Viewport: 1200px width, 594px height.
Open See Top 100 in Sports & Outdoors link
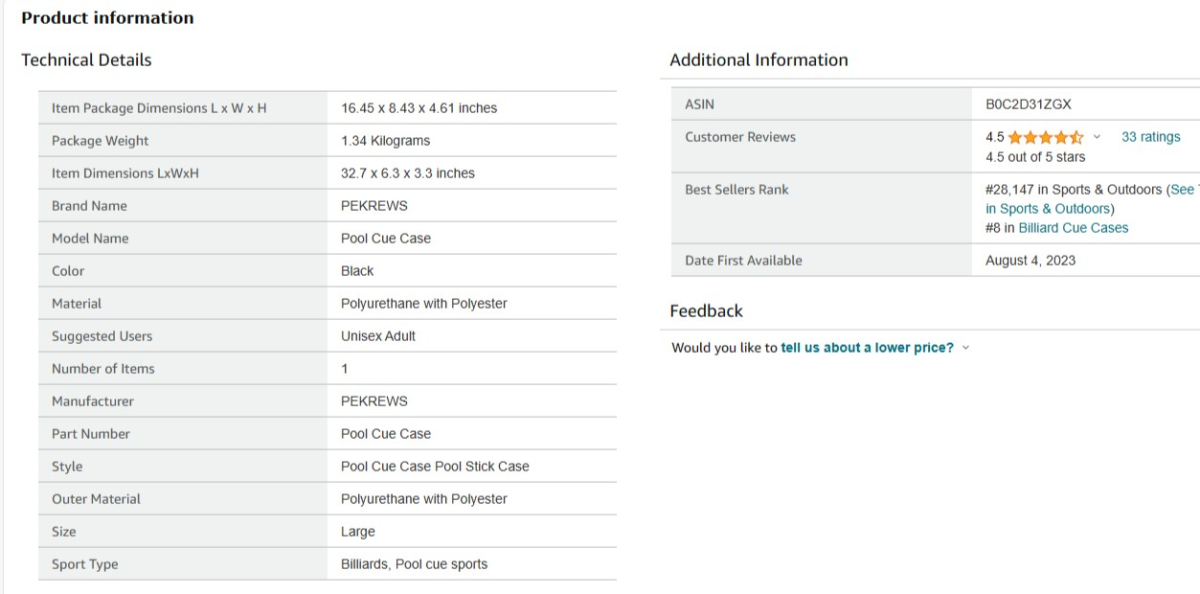tap(1050, 208)
